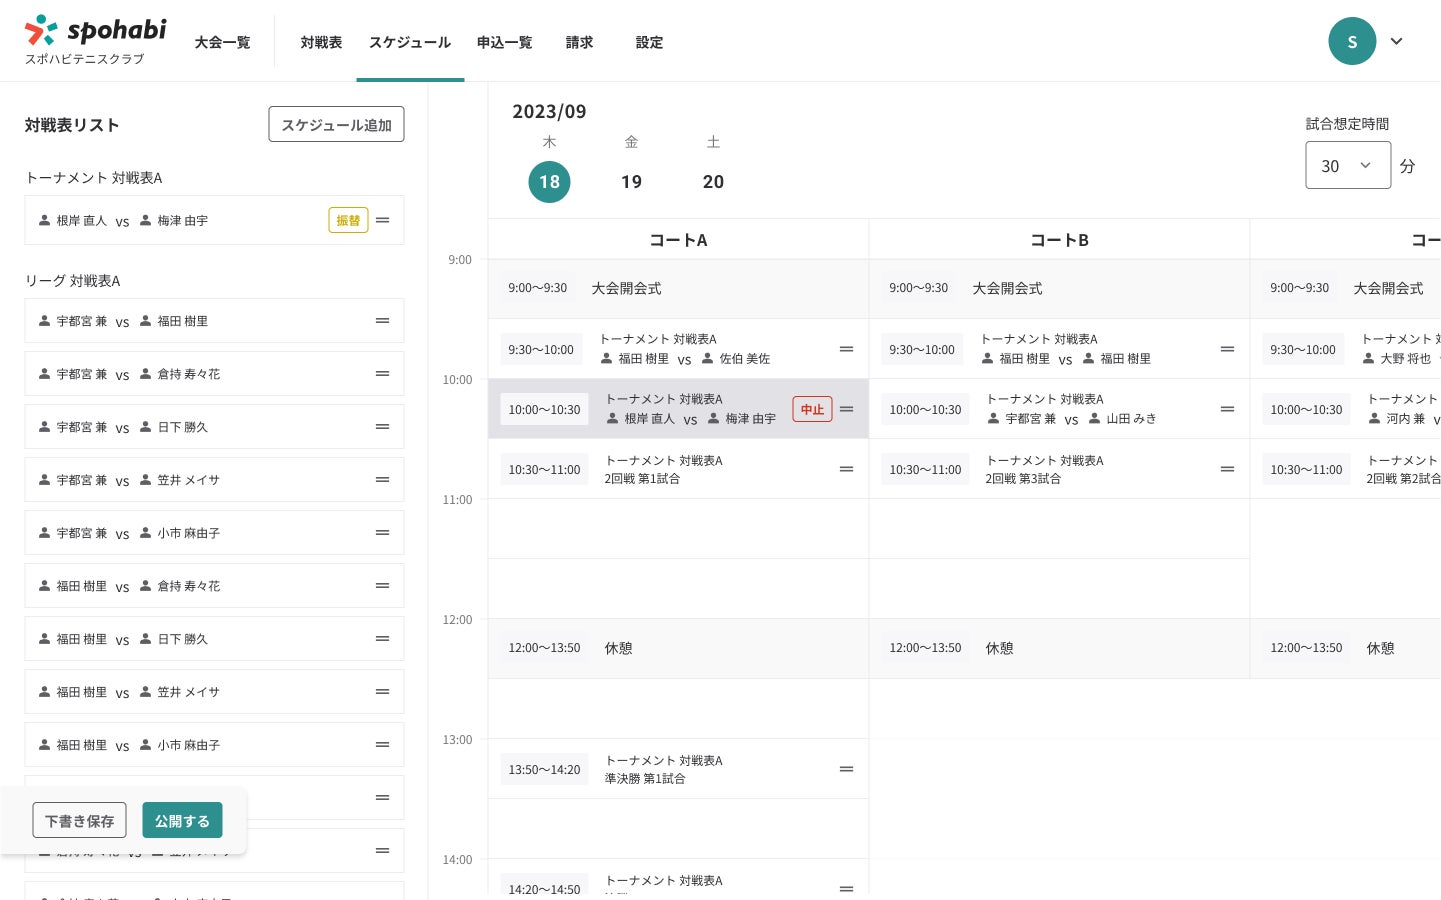Click drag handle for 宇都宮 兼 vs 福田 樹里
The width and height of the screenshot is (1441, 900).
(382, 321)
